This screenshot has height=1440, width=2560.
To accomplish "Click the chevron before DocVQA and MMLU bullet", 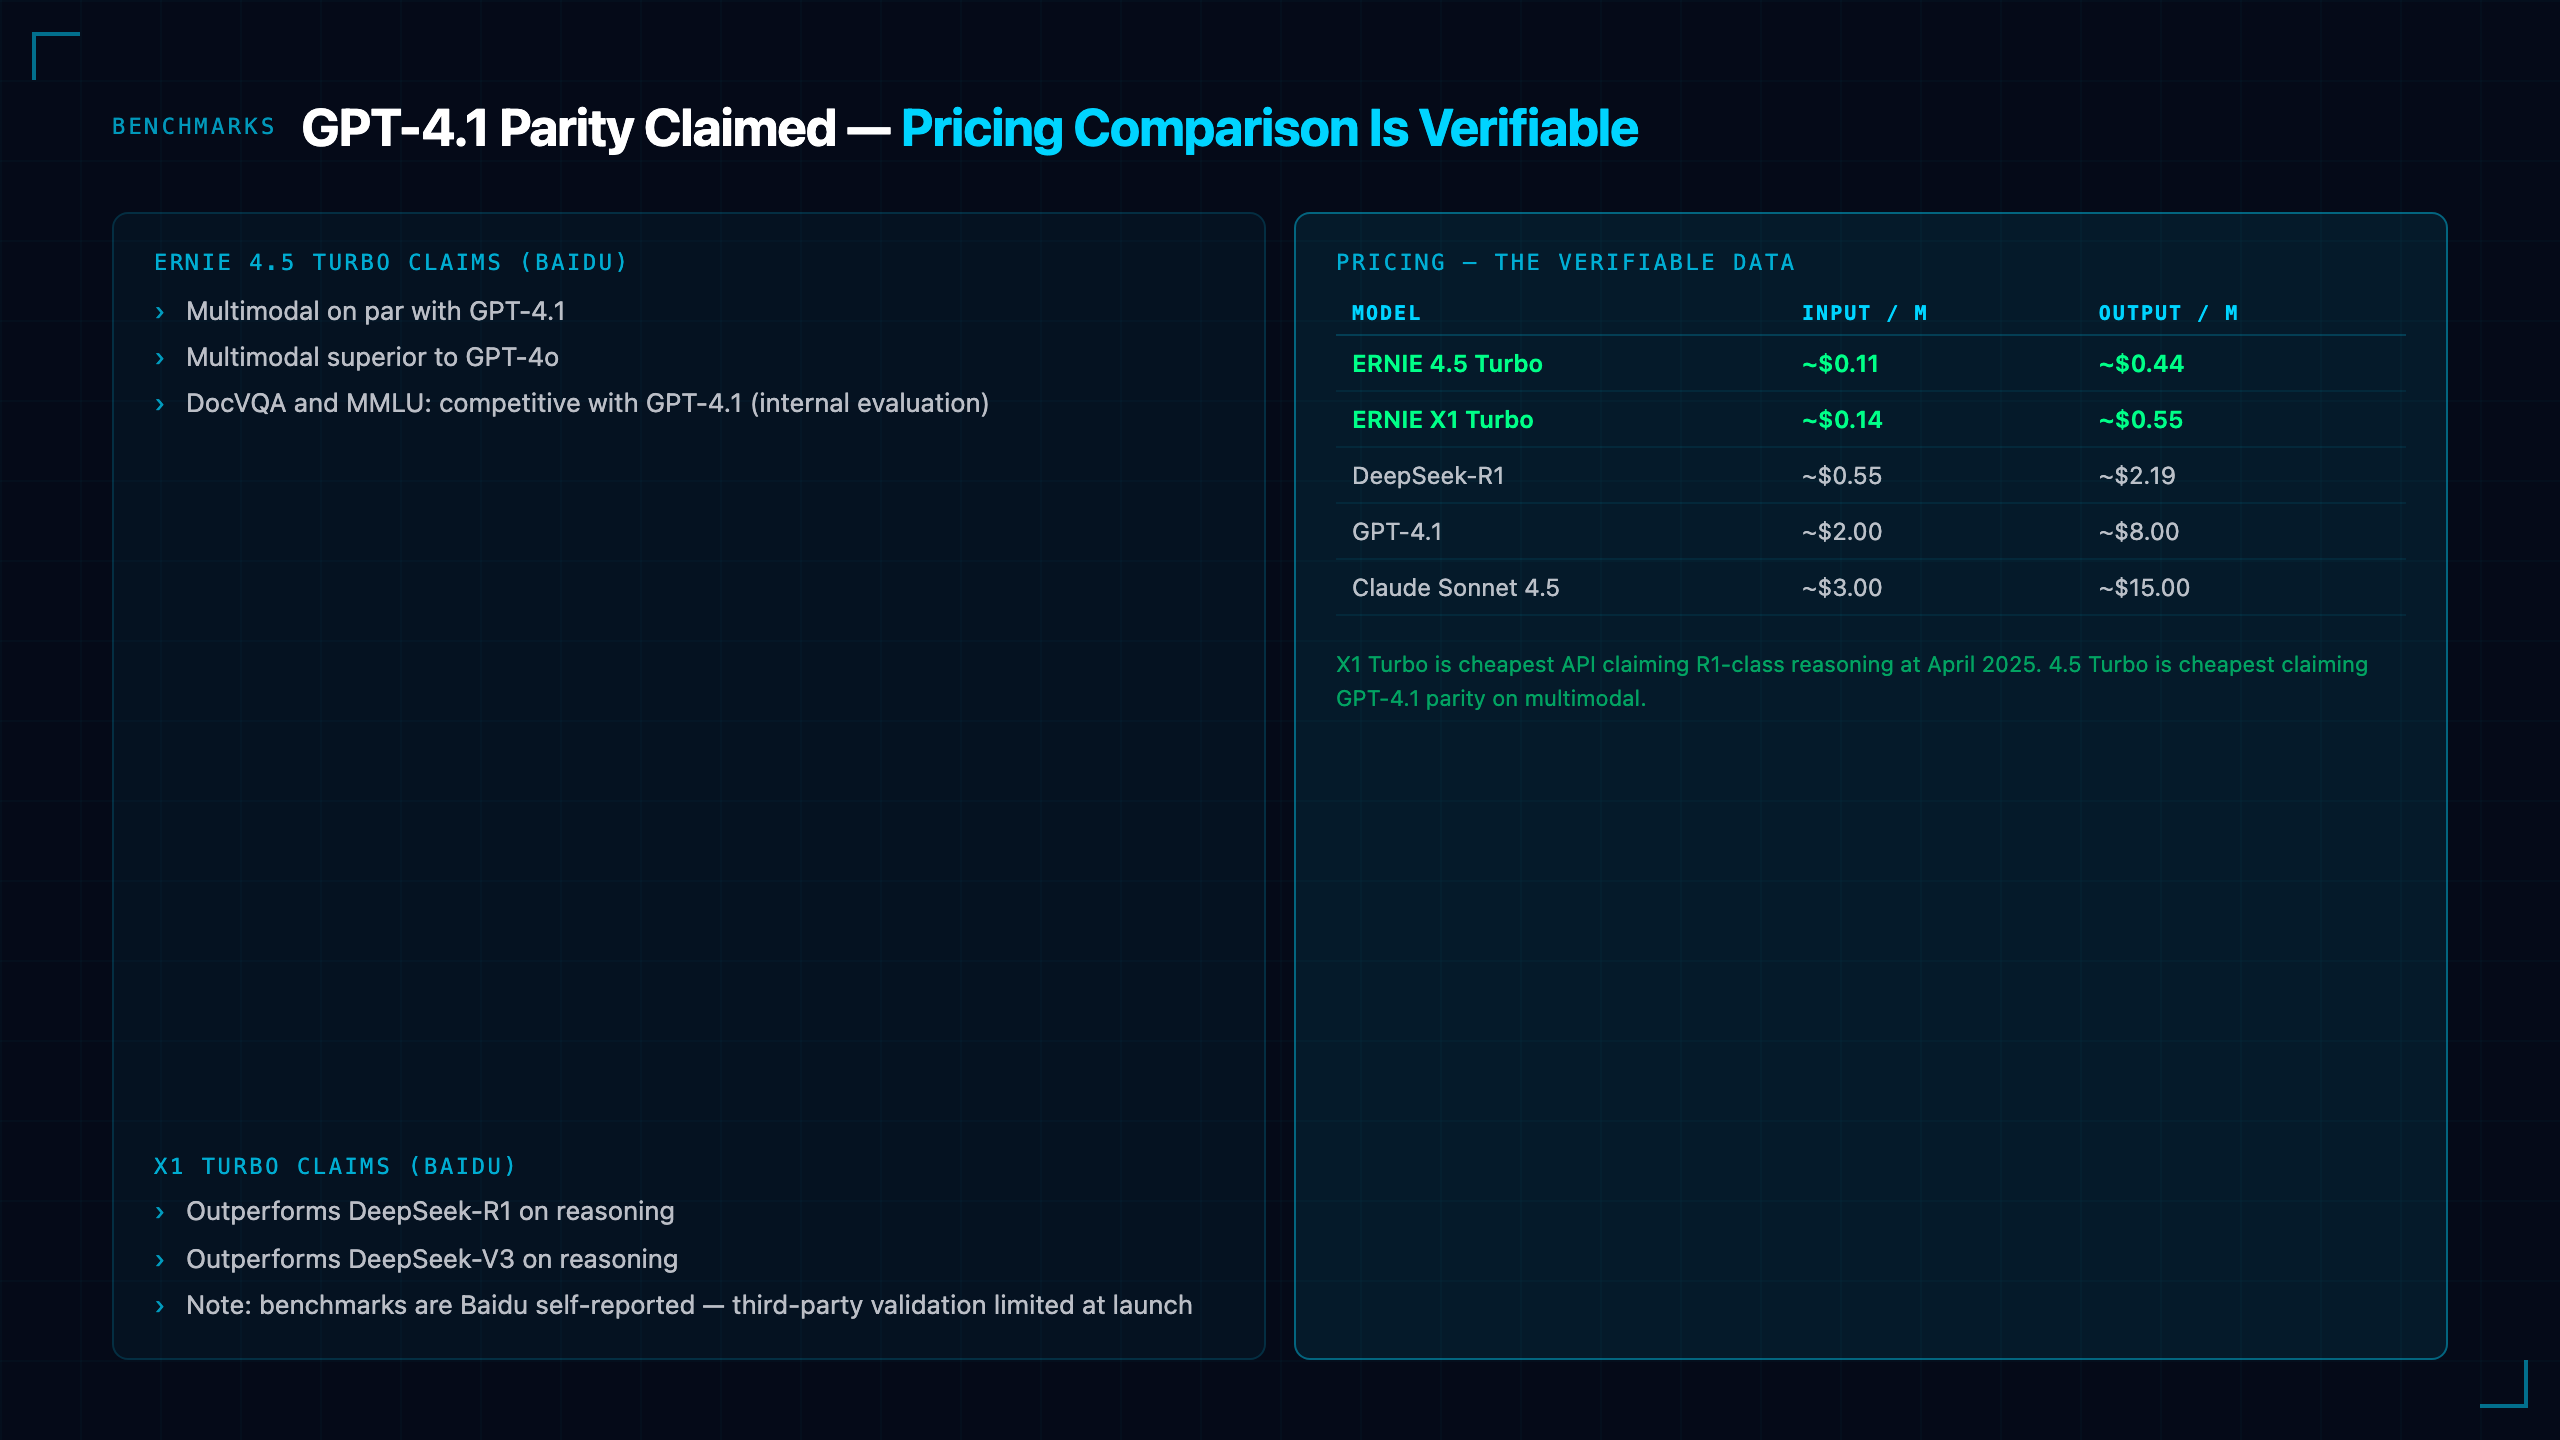I will tap(160, 405).
